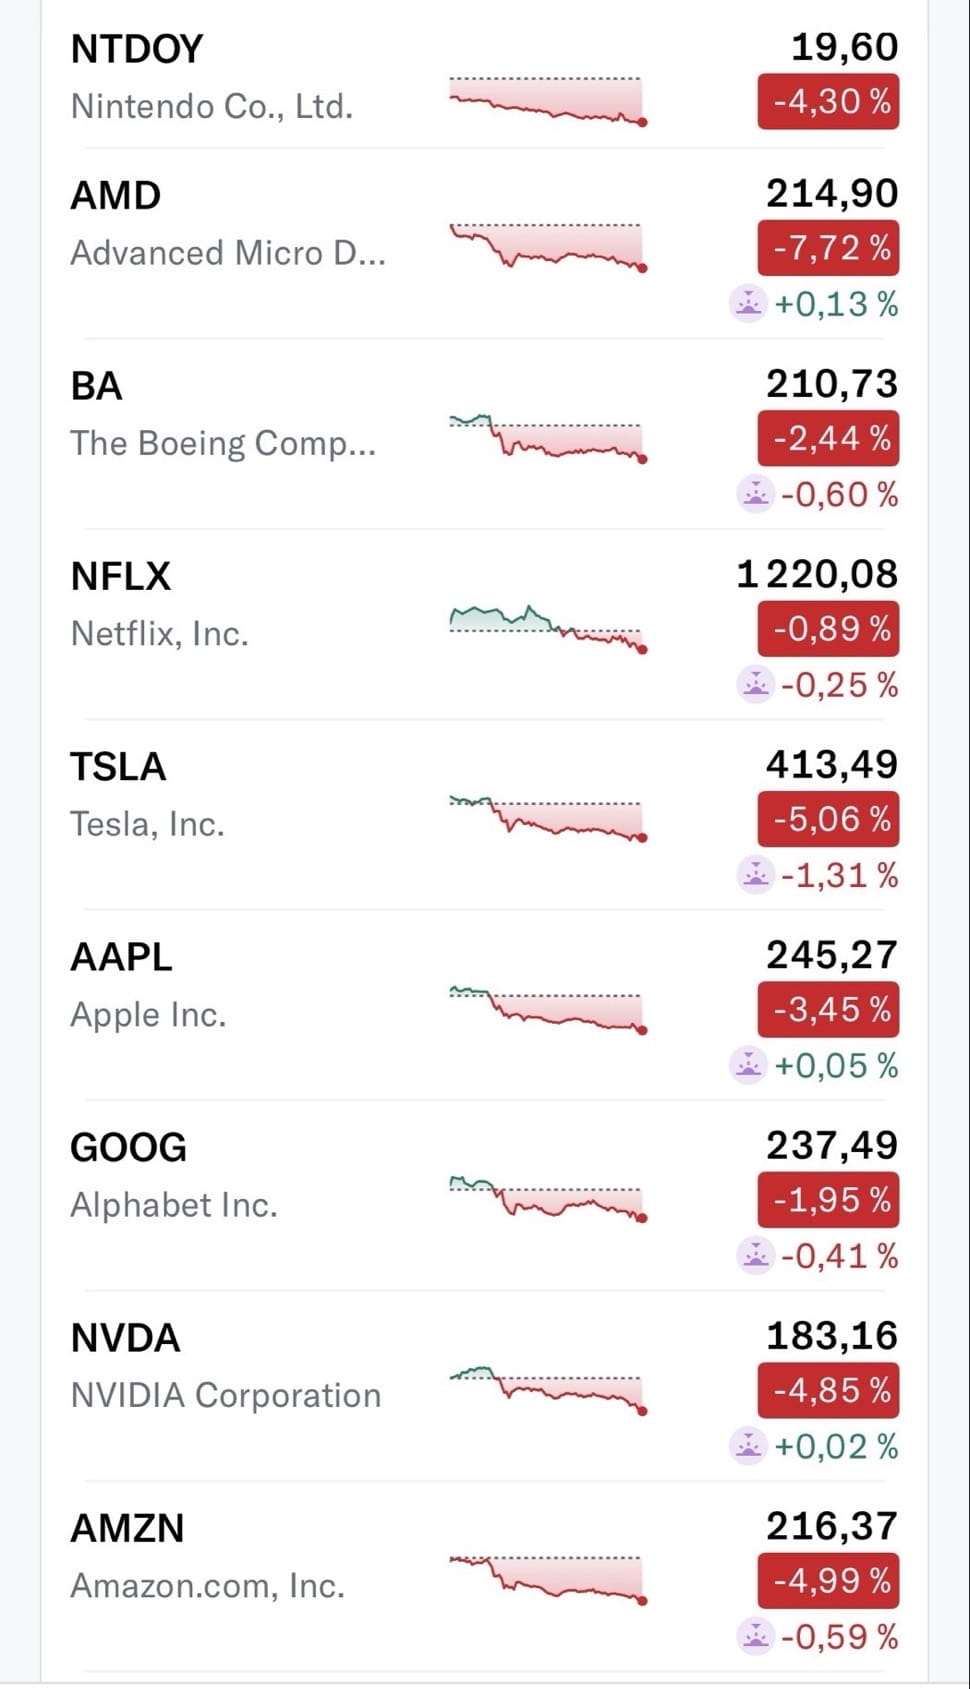This screenshot has width=970, height=1689.
Task: Click the AMD pre-market sunrise icon
Action: [748, 303]
